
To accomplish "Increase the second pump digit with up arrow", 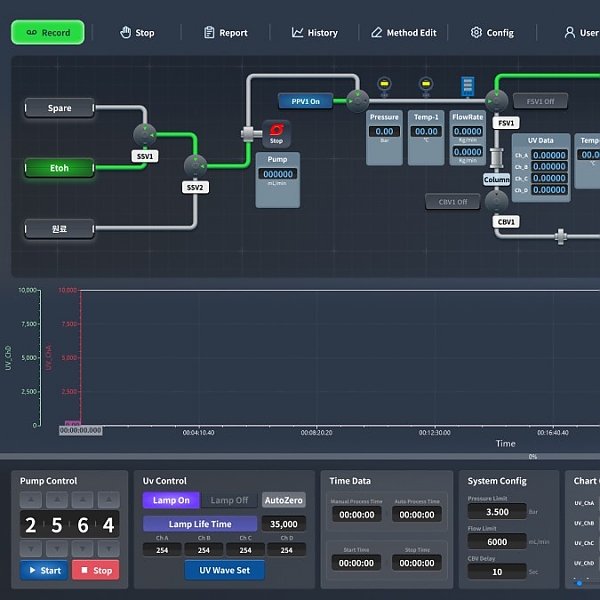I will [x=57, y=499].
